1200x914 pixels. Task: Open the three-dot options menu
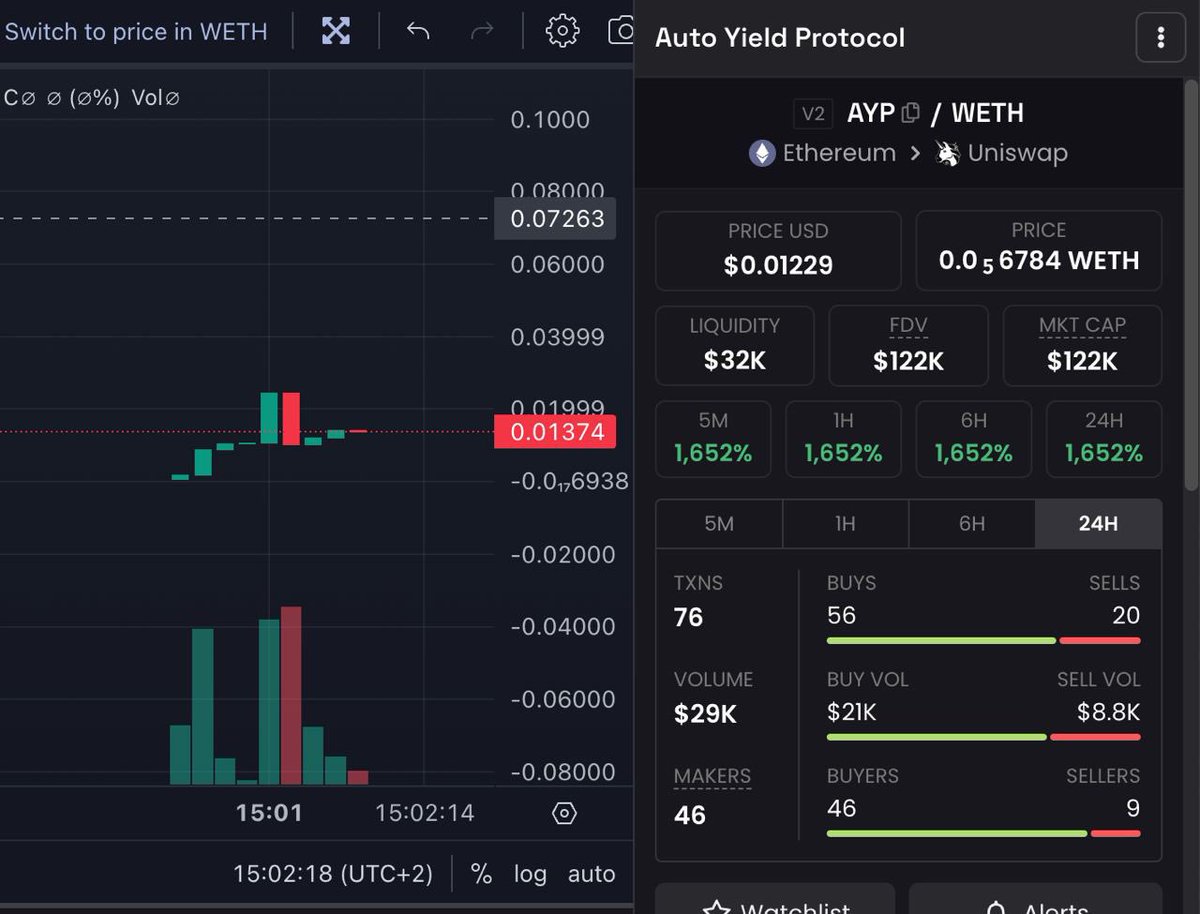pyautogui.click(x=1159, y=38)
